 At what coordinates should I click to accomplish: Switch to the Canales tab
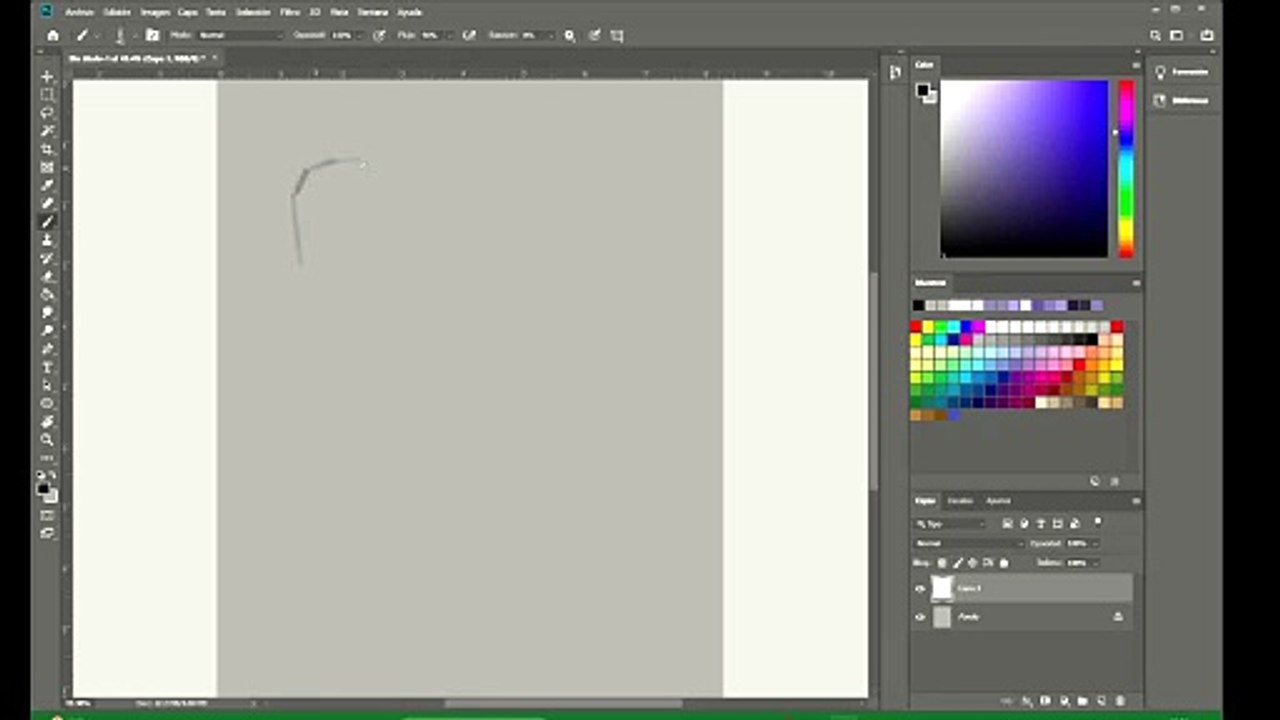[x=960, y=501]
